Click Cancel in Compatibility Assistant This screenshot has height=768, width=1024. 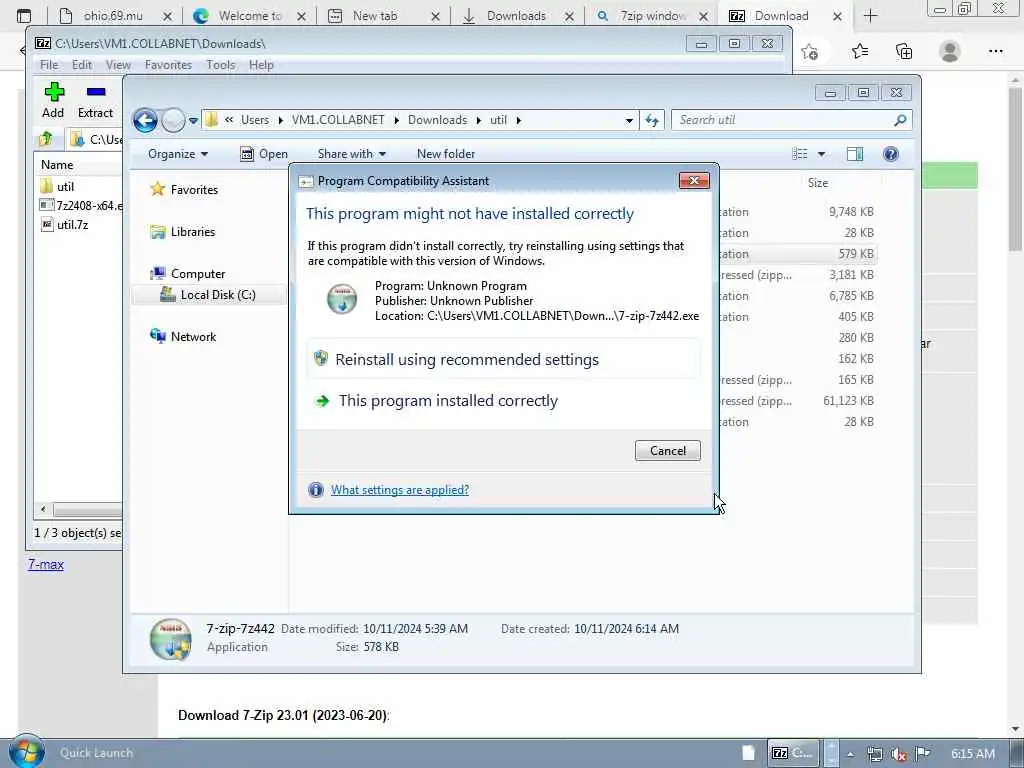pyautogui.click(x=667, y=451)
